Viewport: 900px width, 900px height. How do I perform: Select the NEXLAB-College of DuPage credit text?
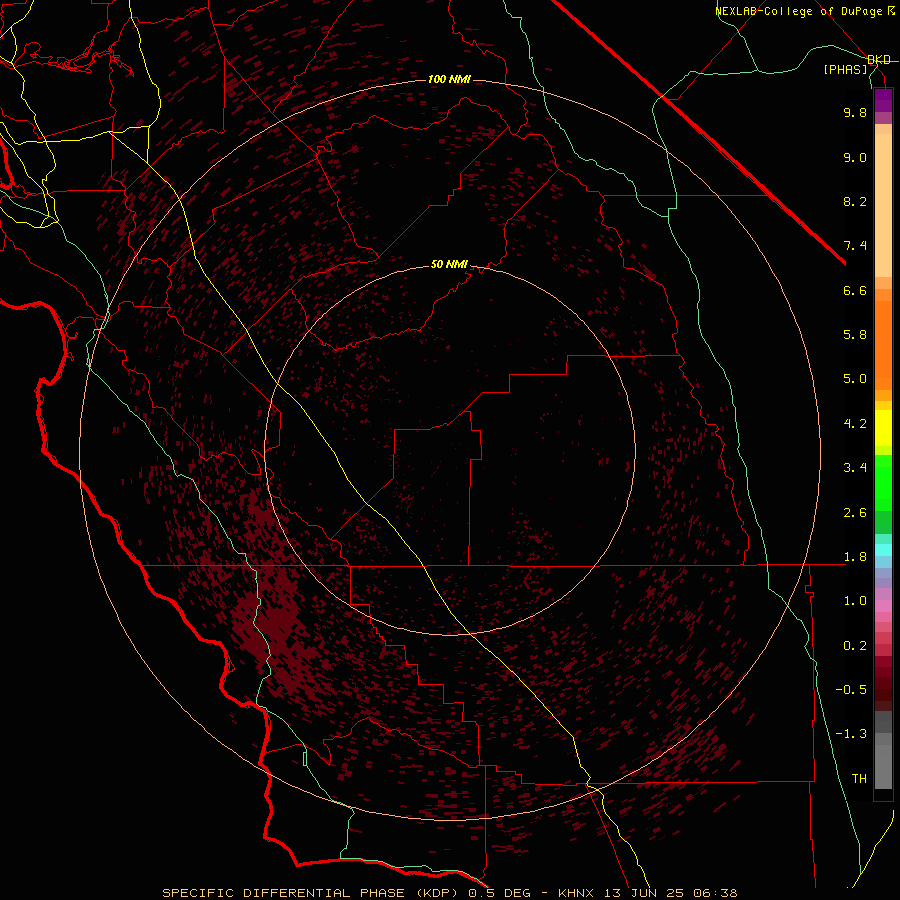point(799,11)
